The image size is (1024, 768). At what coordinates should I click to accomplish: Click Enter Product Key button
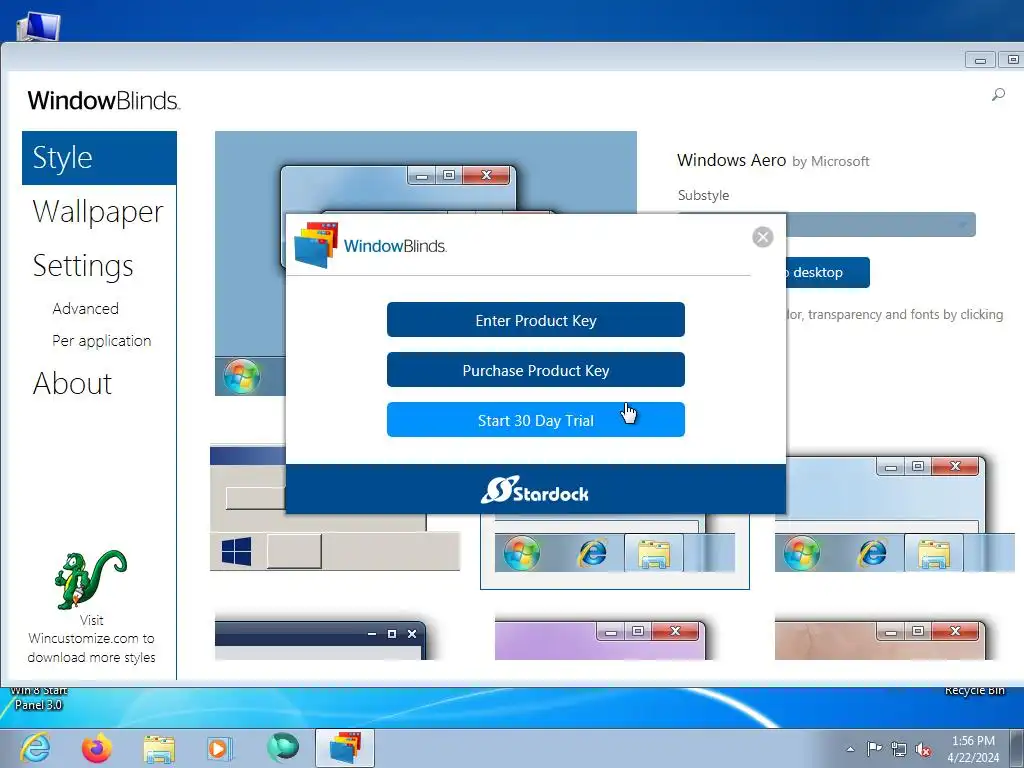click(x=536, y=320)
